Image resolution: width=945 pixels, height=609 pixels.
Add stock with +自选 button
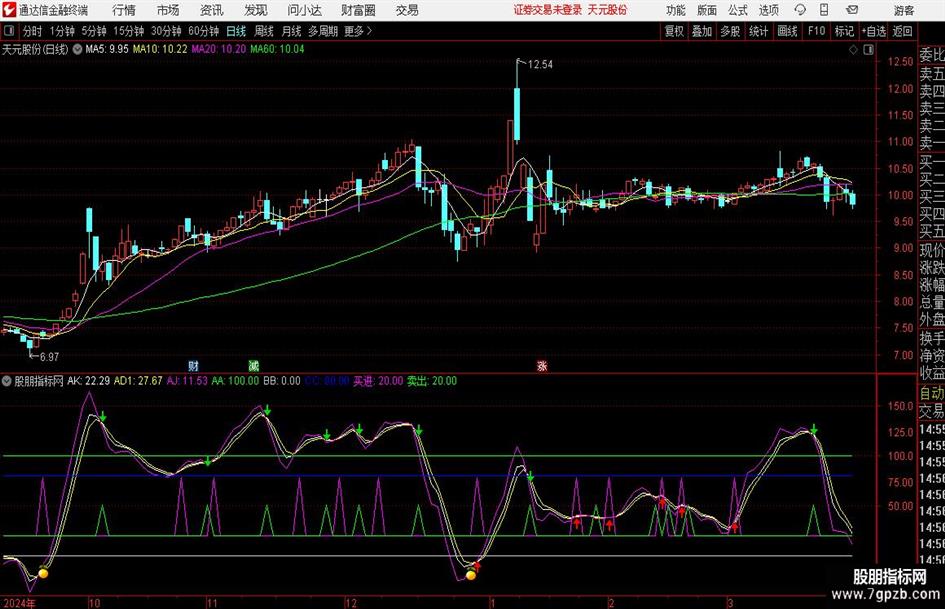pos(874,31)
